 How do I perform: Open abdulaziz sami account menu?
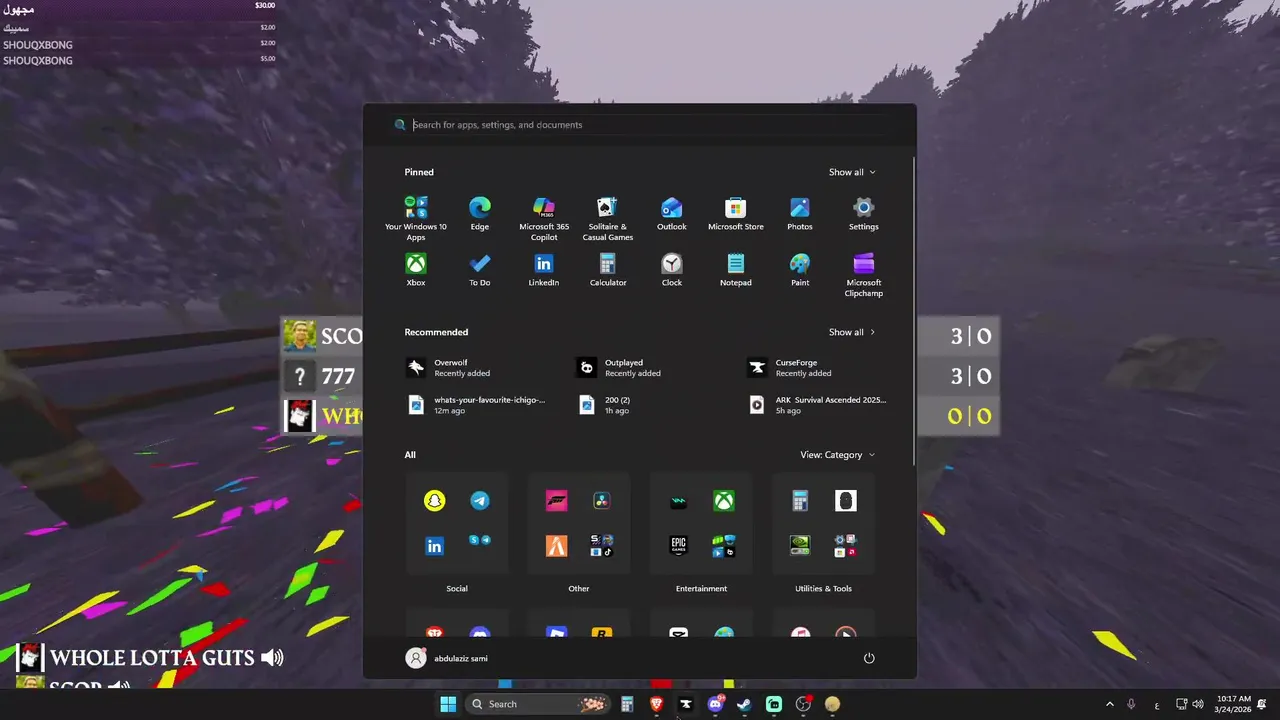[448, 658]
